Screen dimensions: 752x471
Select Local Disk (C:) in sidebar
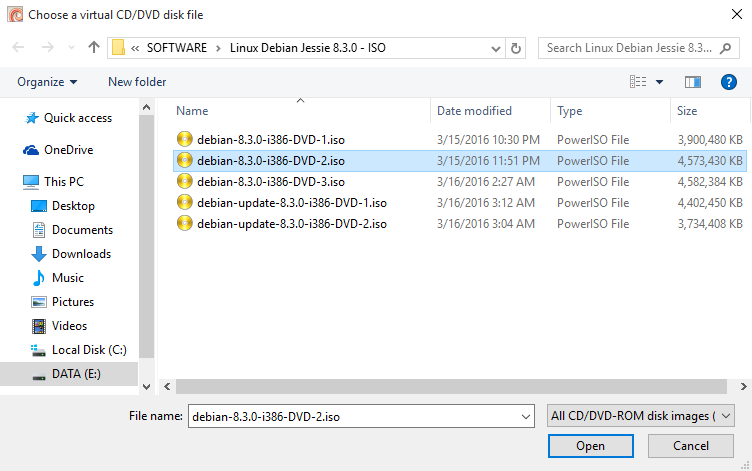point(79,350)
